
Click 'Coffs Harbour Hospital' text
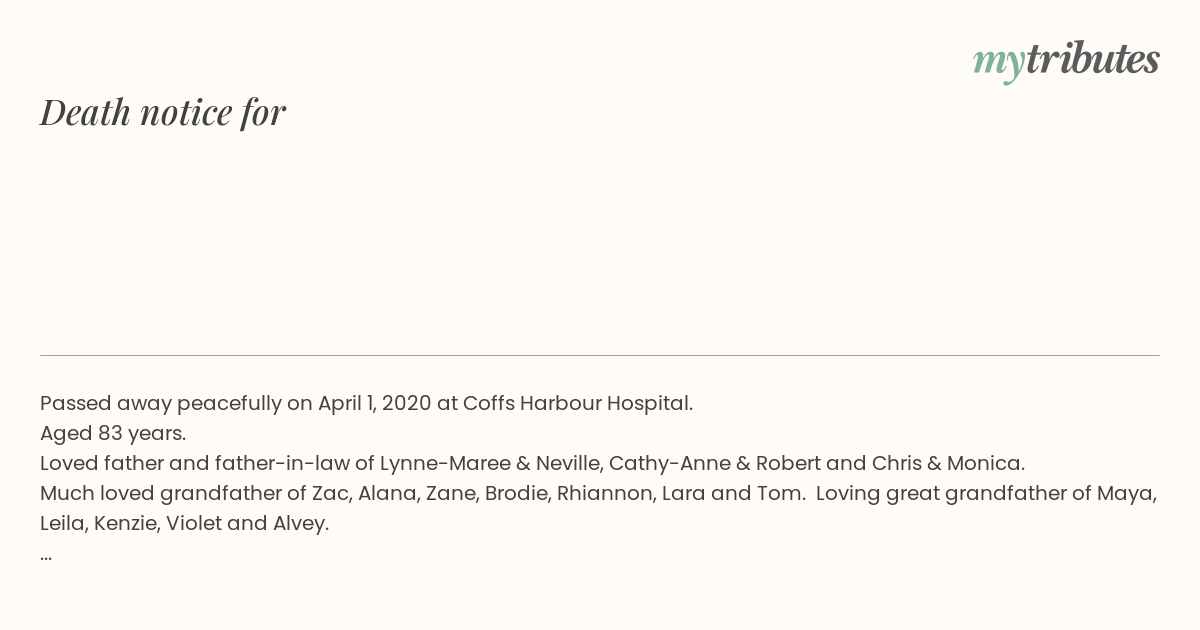tap(577, 403)
